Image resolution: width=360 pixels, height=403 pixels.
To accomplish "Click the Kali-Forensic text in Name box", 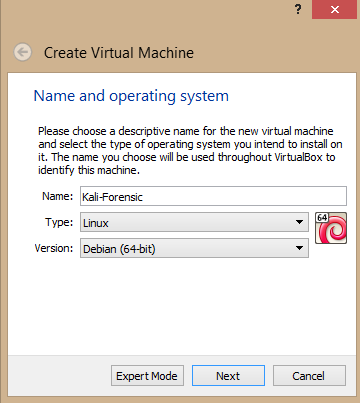I will tap(112, 197).
